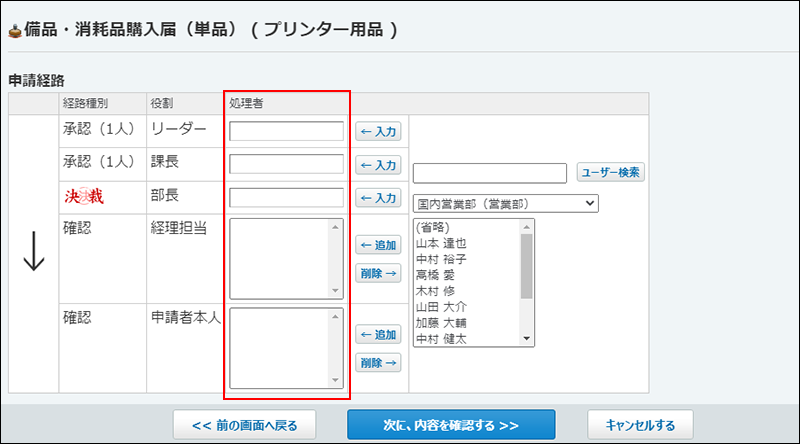Image resolution: width=800 pixels, height=444 pixels.
Task: Focus the 部長 processor input field
Action: click(286, 198)
